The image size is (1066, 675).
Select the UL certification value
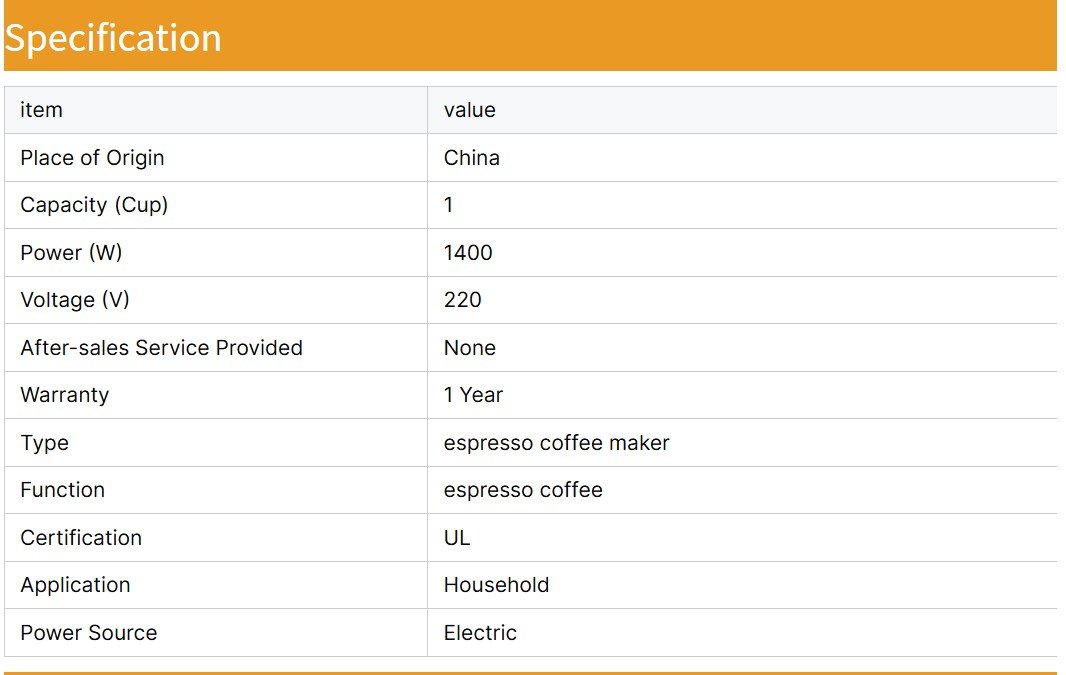click(457, 538)
